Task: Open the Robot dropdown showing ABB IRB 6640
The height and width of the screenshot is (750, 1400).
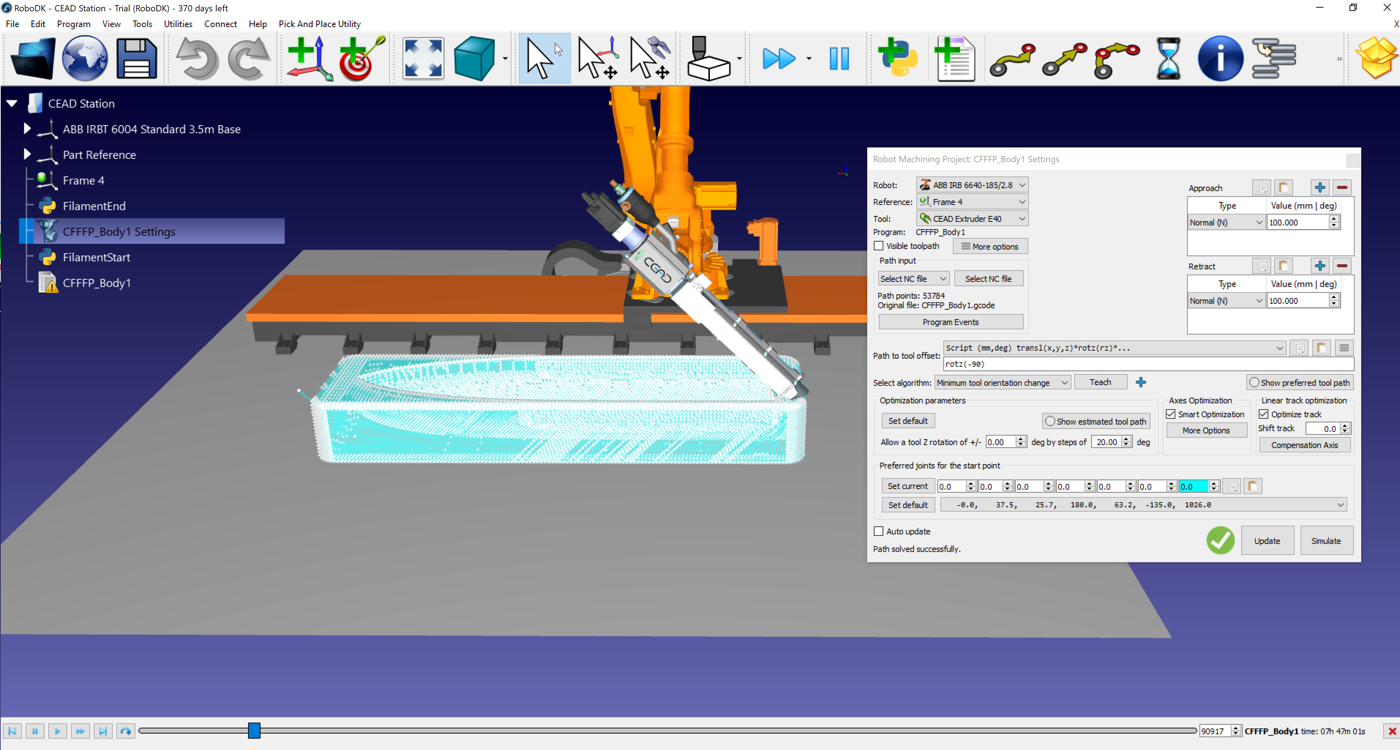Action: coord(972,184)
